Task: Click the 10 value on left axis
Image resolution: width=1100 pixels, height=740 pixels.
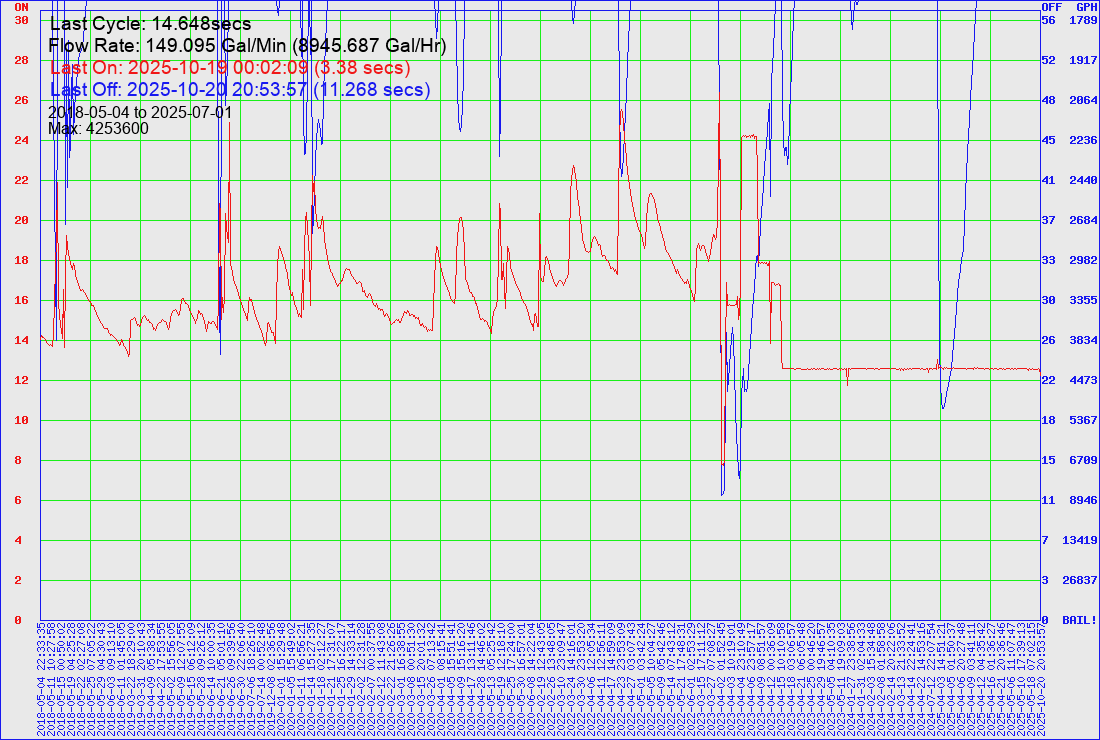Action: (x=21, y=420)
